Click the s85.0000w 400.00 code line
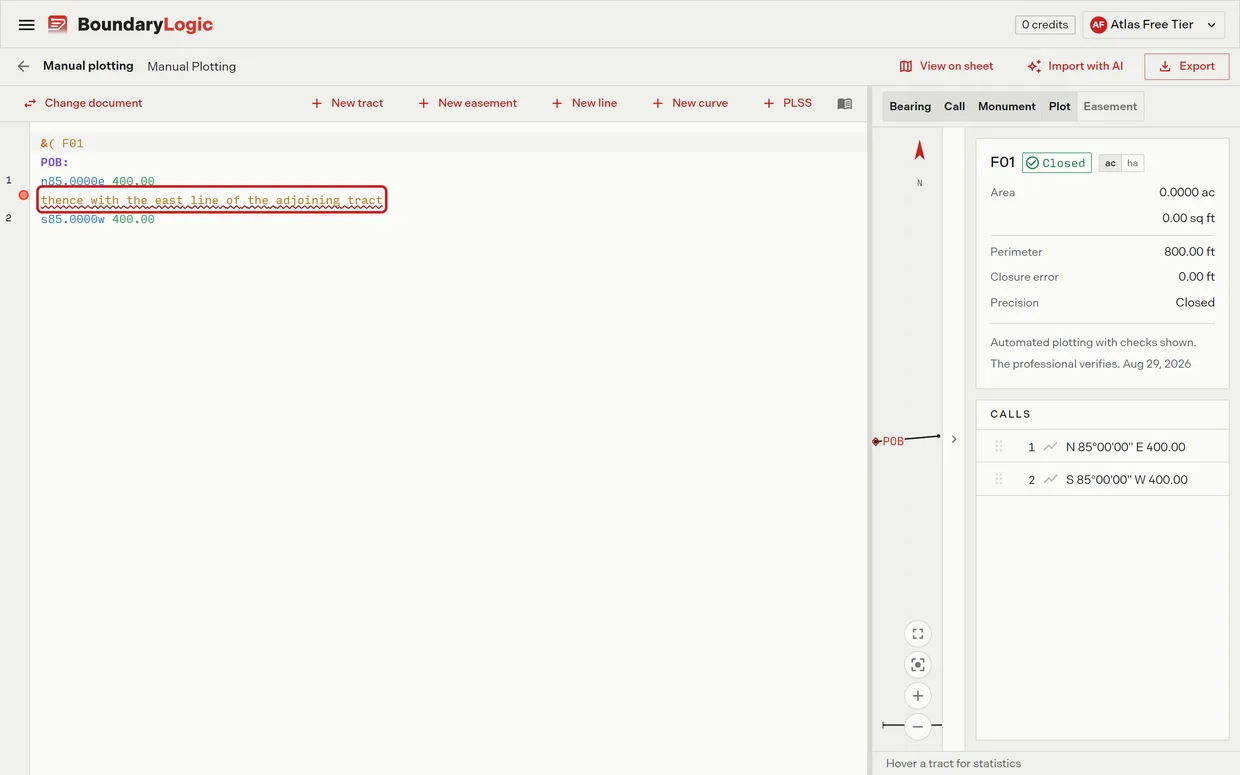 (x=98, y=219)
